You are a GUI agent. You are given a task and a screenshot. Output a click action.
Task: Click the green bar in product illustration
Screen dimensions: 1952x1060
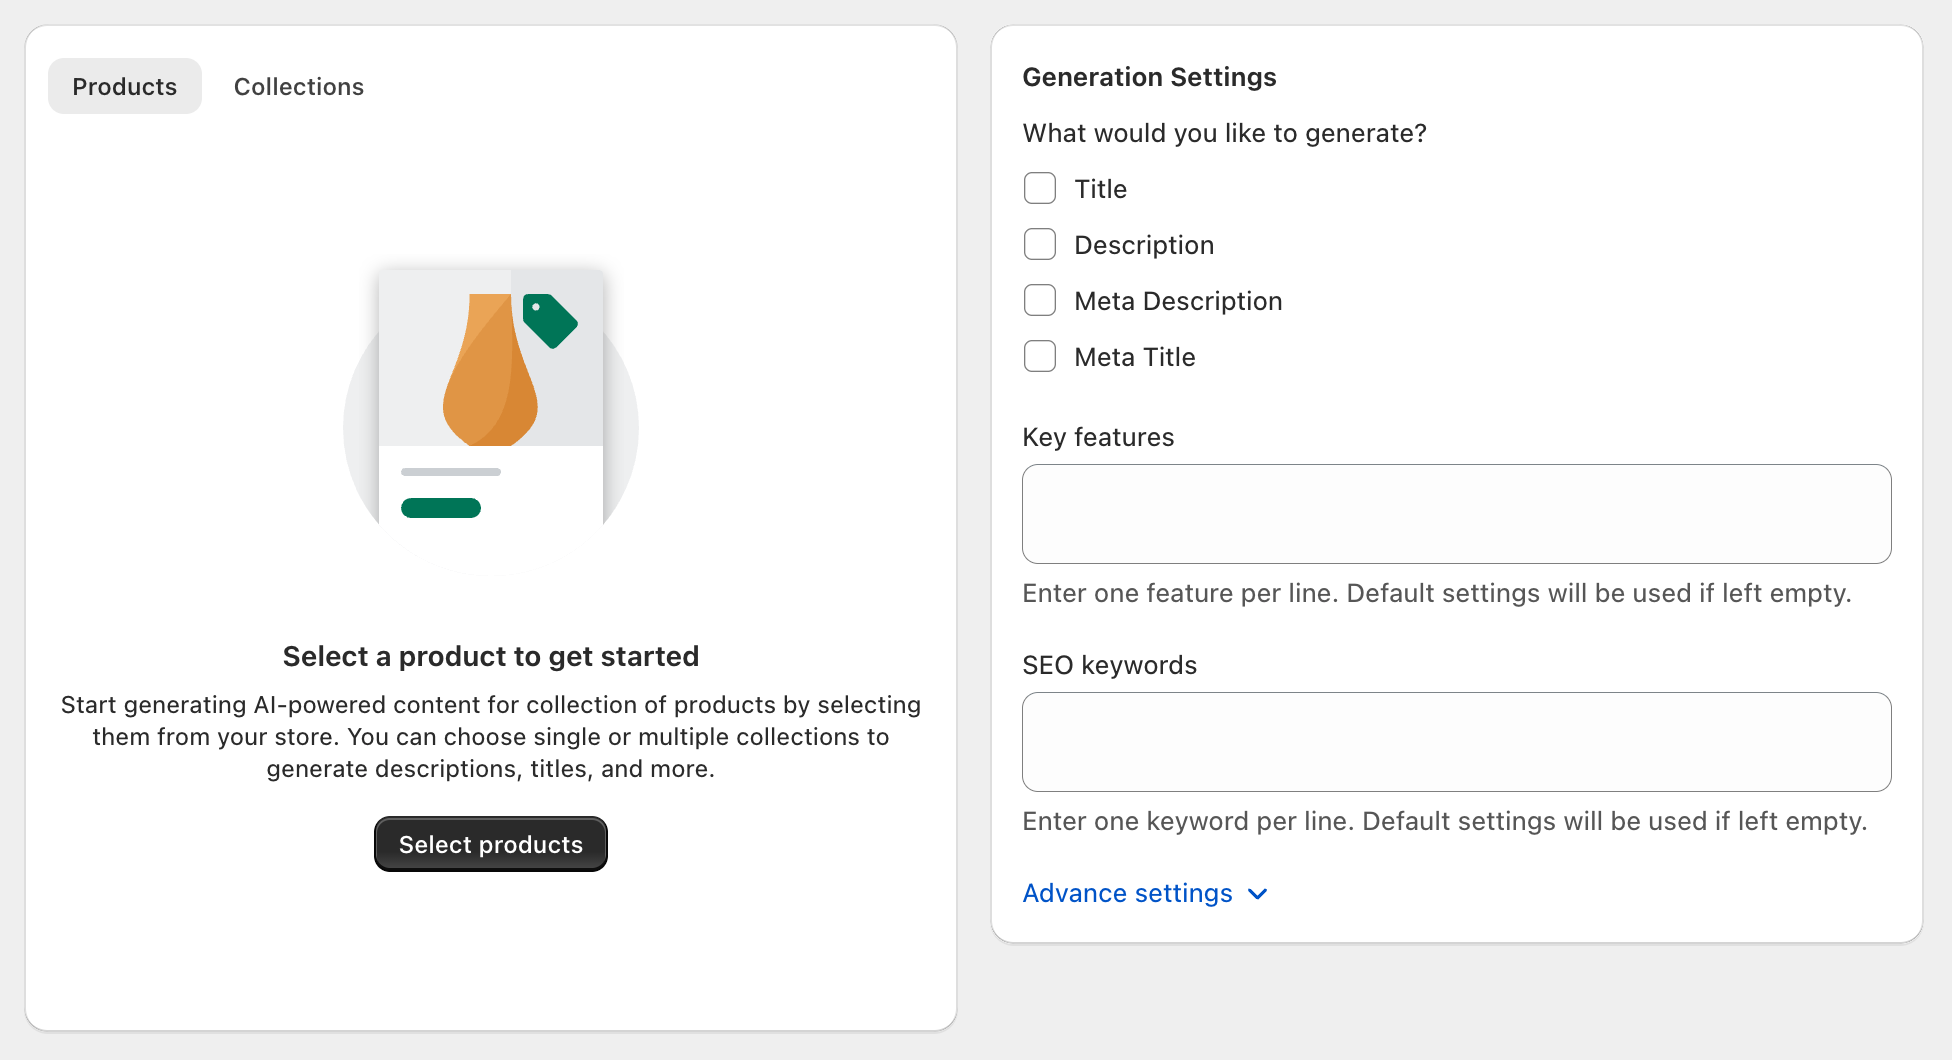click(x=441, y=508)
